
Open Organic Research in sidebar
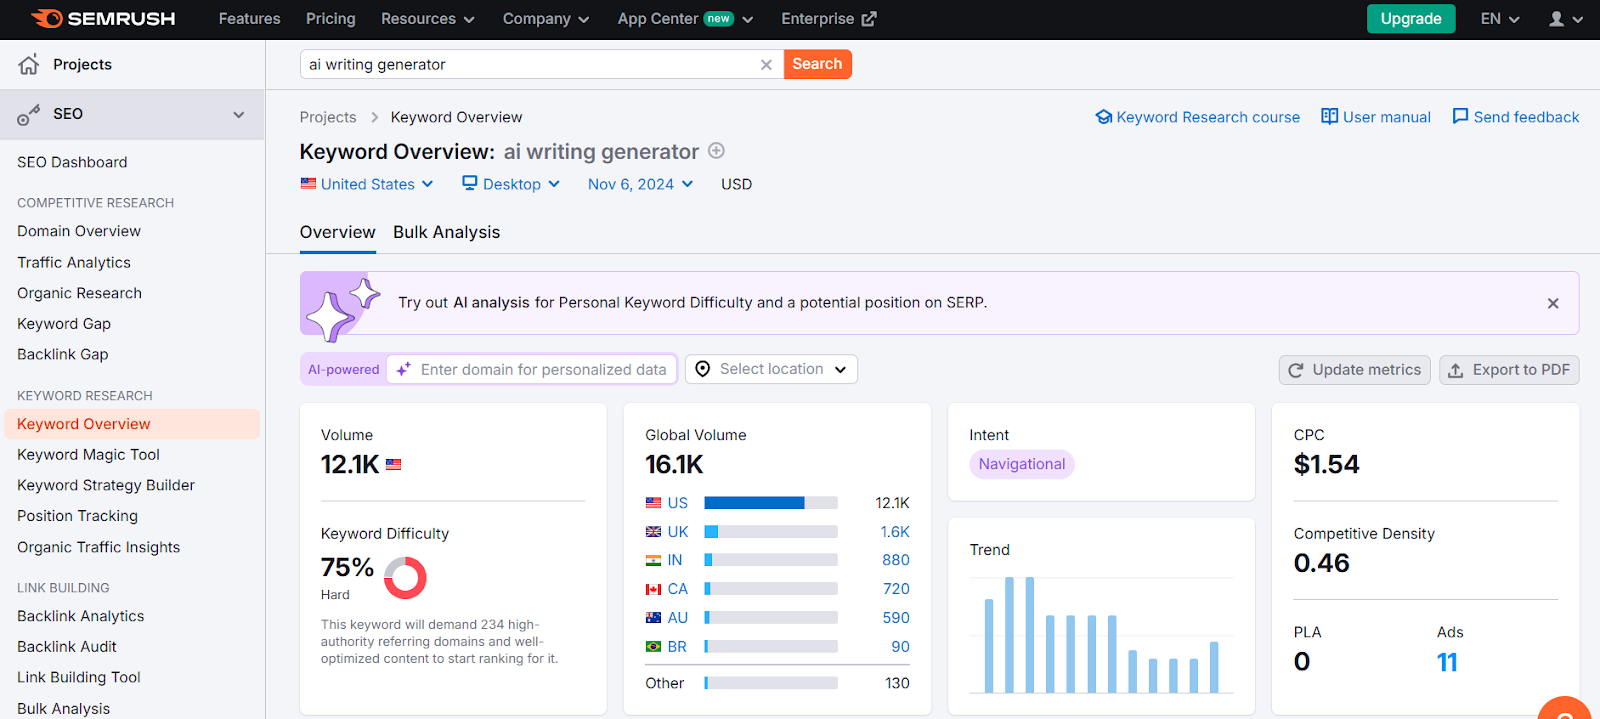[x=79, y=293]
